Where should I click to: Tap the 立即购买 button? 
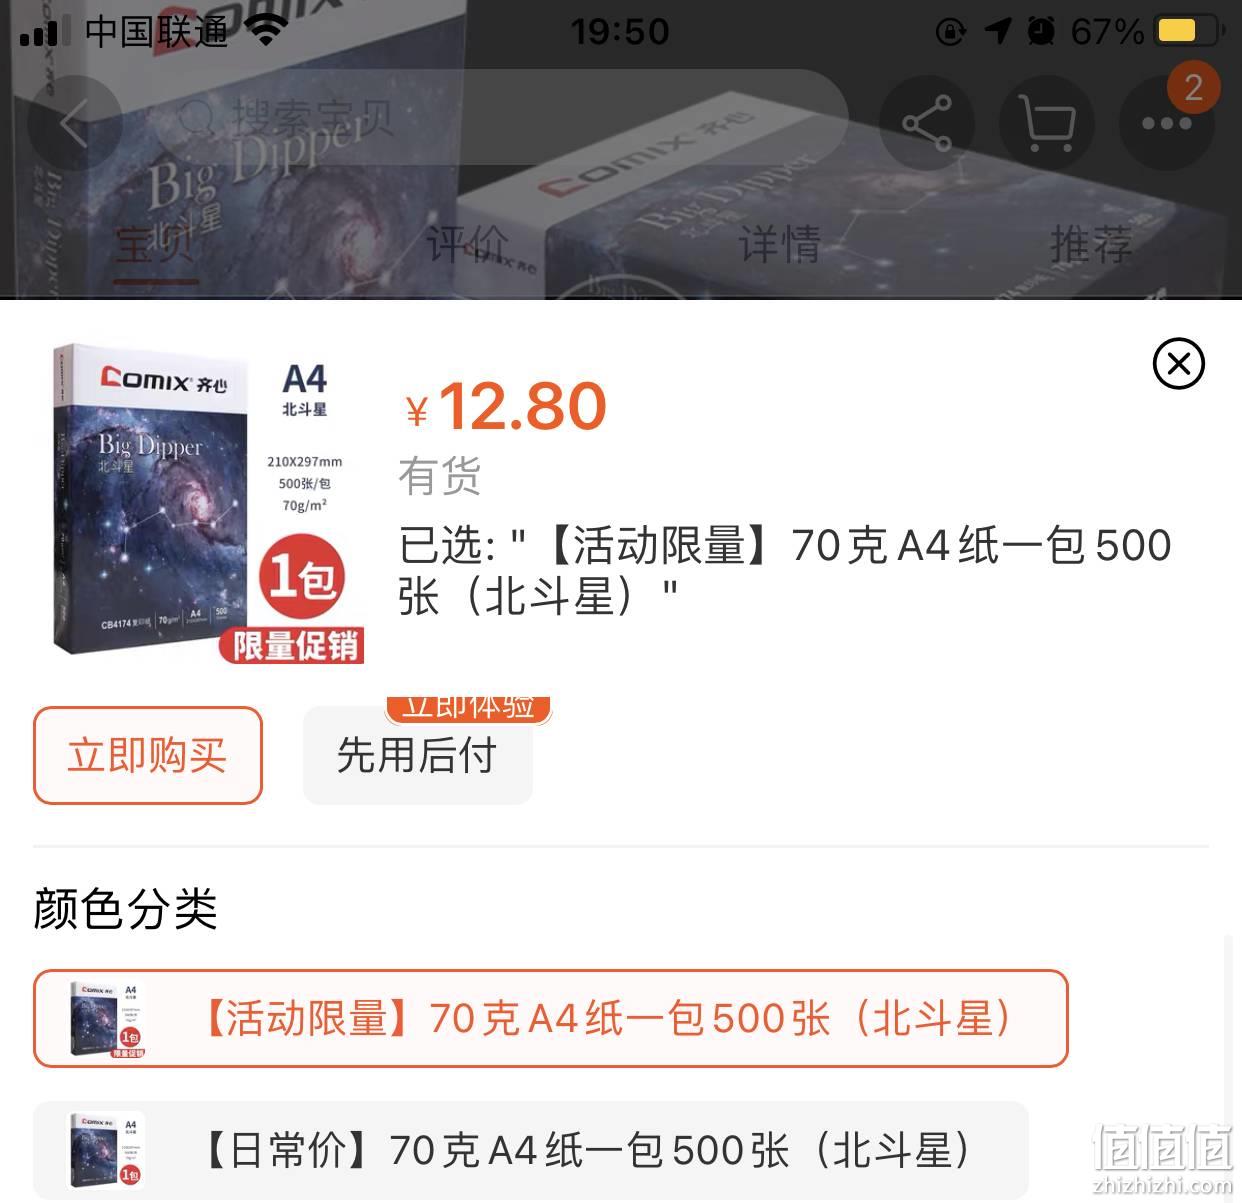(x=148, y=755)
